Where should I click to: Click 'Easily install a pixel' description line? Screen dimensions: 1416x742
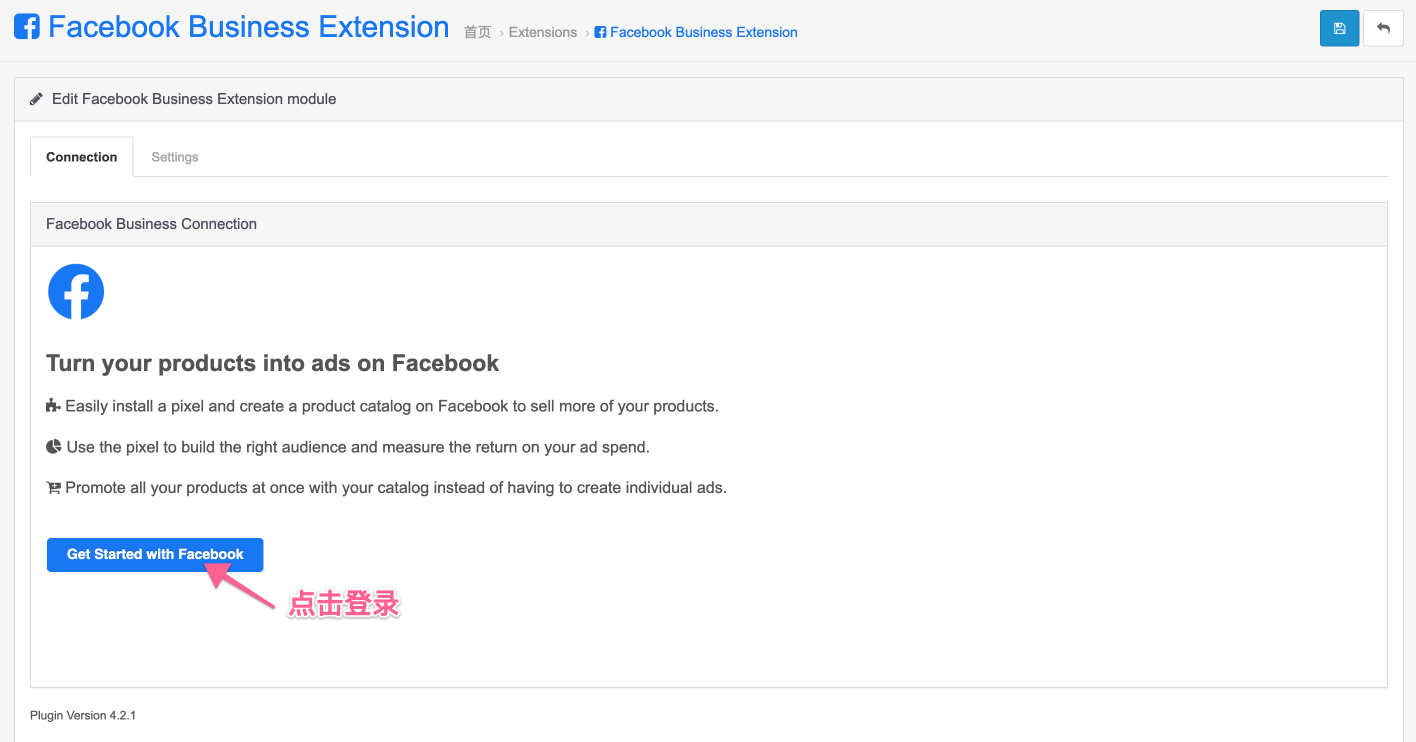392,406
